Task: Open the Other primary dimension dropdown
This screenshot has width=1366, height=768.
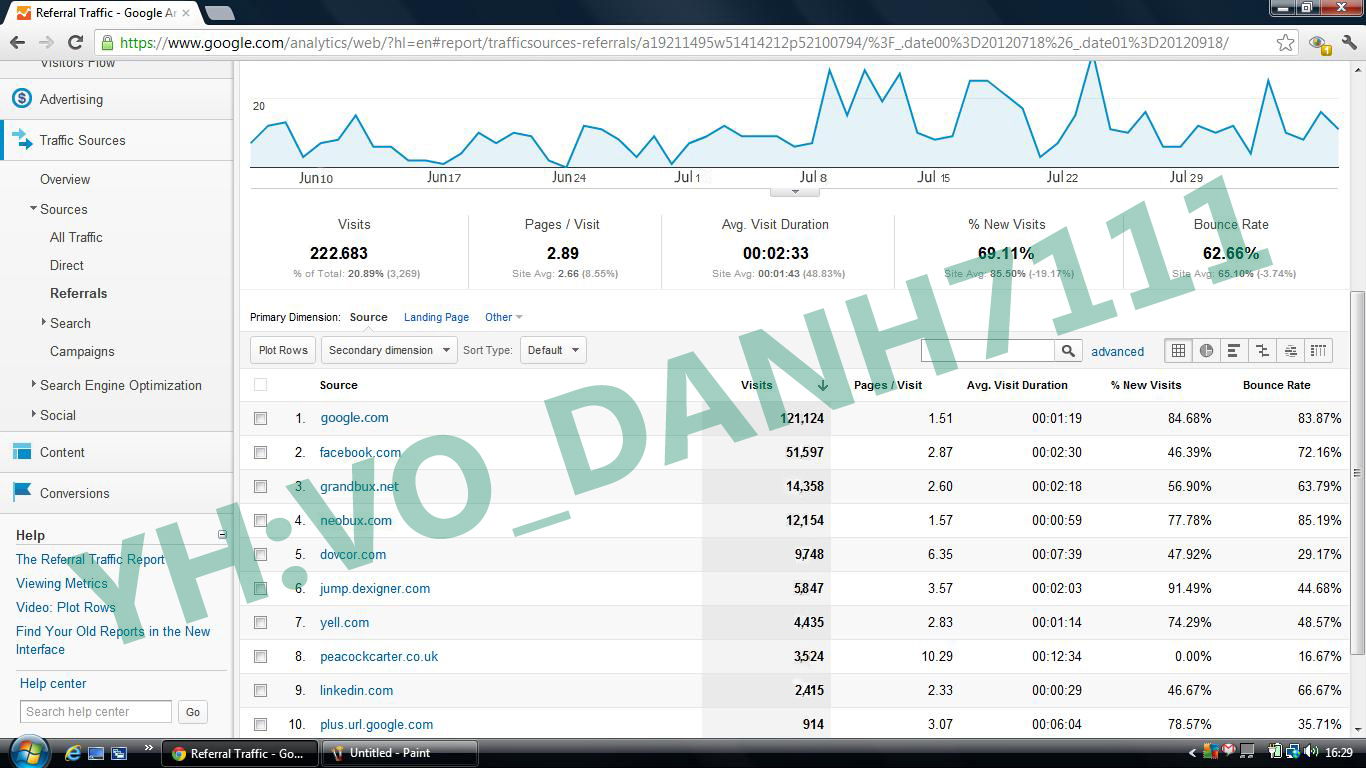Action: click(x=503, y=317)
